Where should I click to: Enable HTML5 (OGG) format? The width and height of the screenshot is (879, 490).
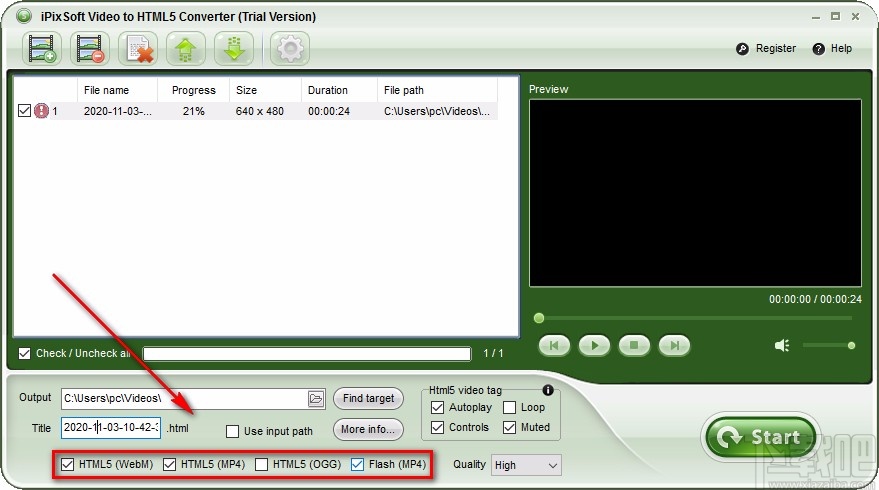coord(261,464)
